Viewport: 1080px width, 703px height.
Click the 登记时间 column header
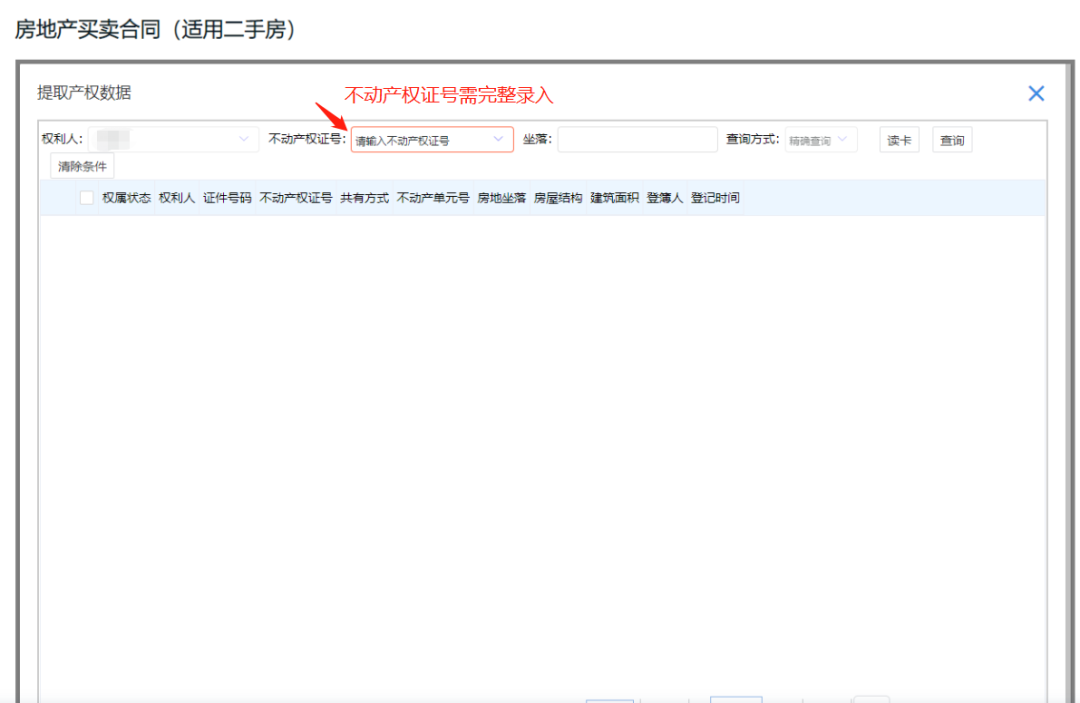coord(718,197)
